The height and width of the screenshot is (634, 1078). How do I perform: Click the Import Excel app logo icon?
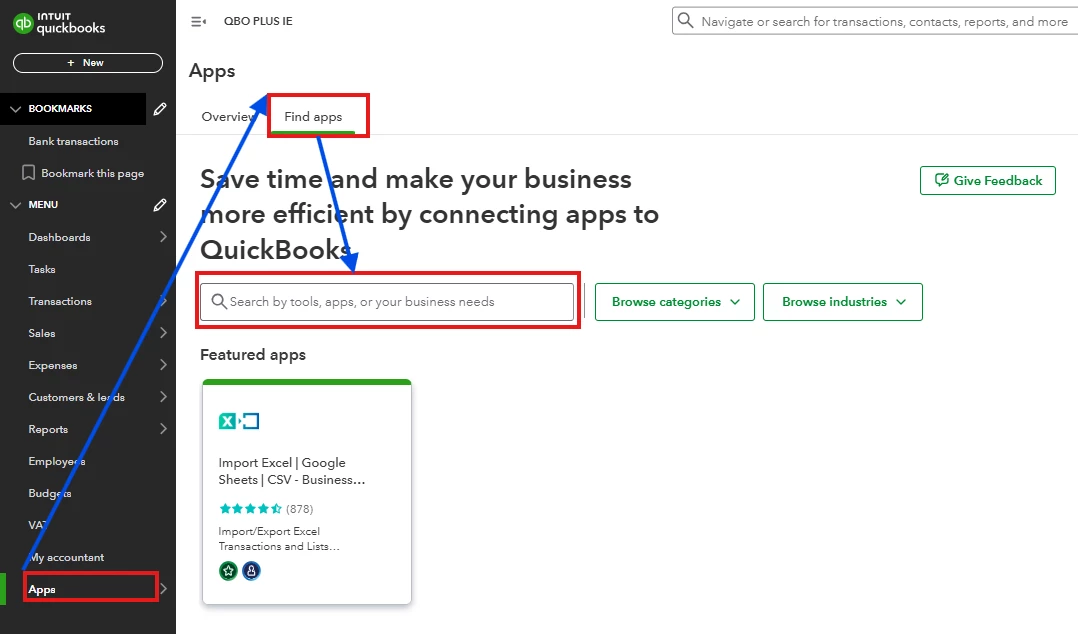(x=239, y=421)
